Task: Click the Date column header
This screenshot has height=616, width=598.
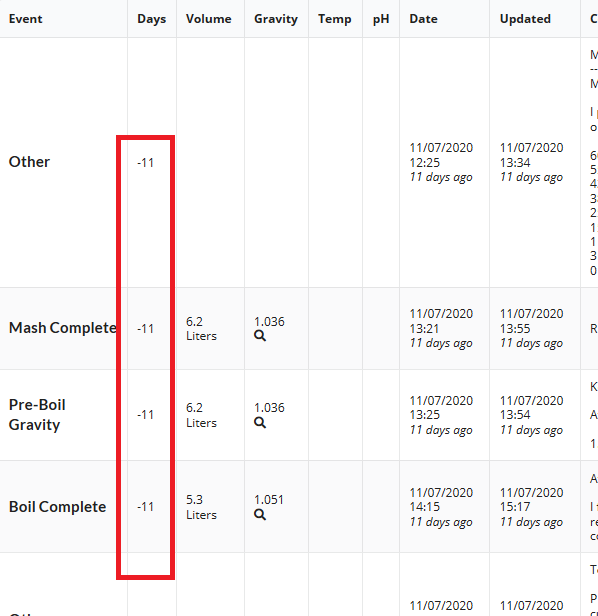Action: tap(424, 19)
